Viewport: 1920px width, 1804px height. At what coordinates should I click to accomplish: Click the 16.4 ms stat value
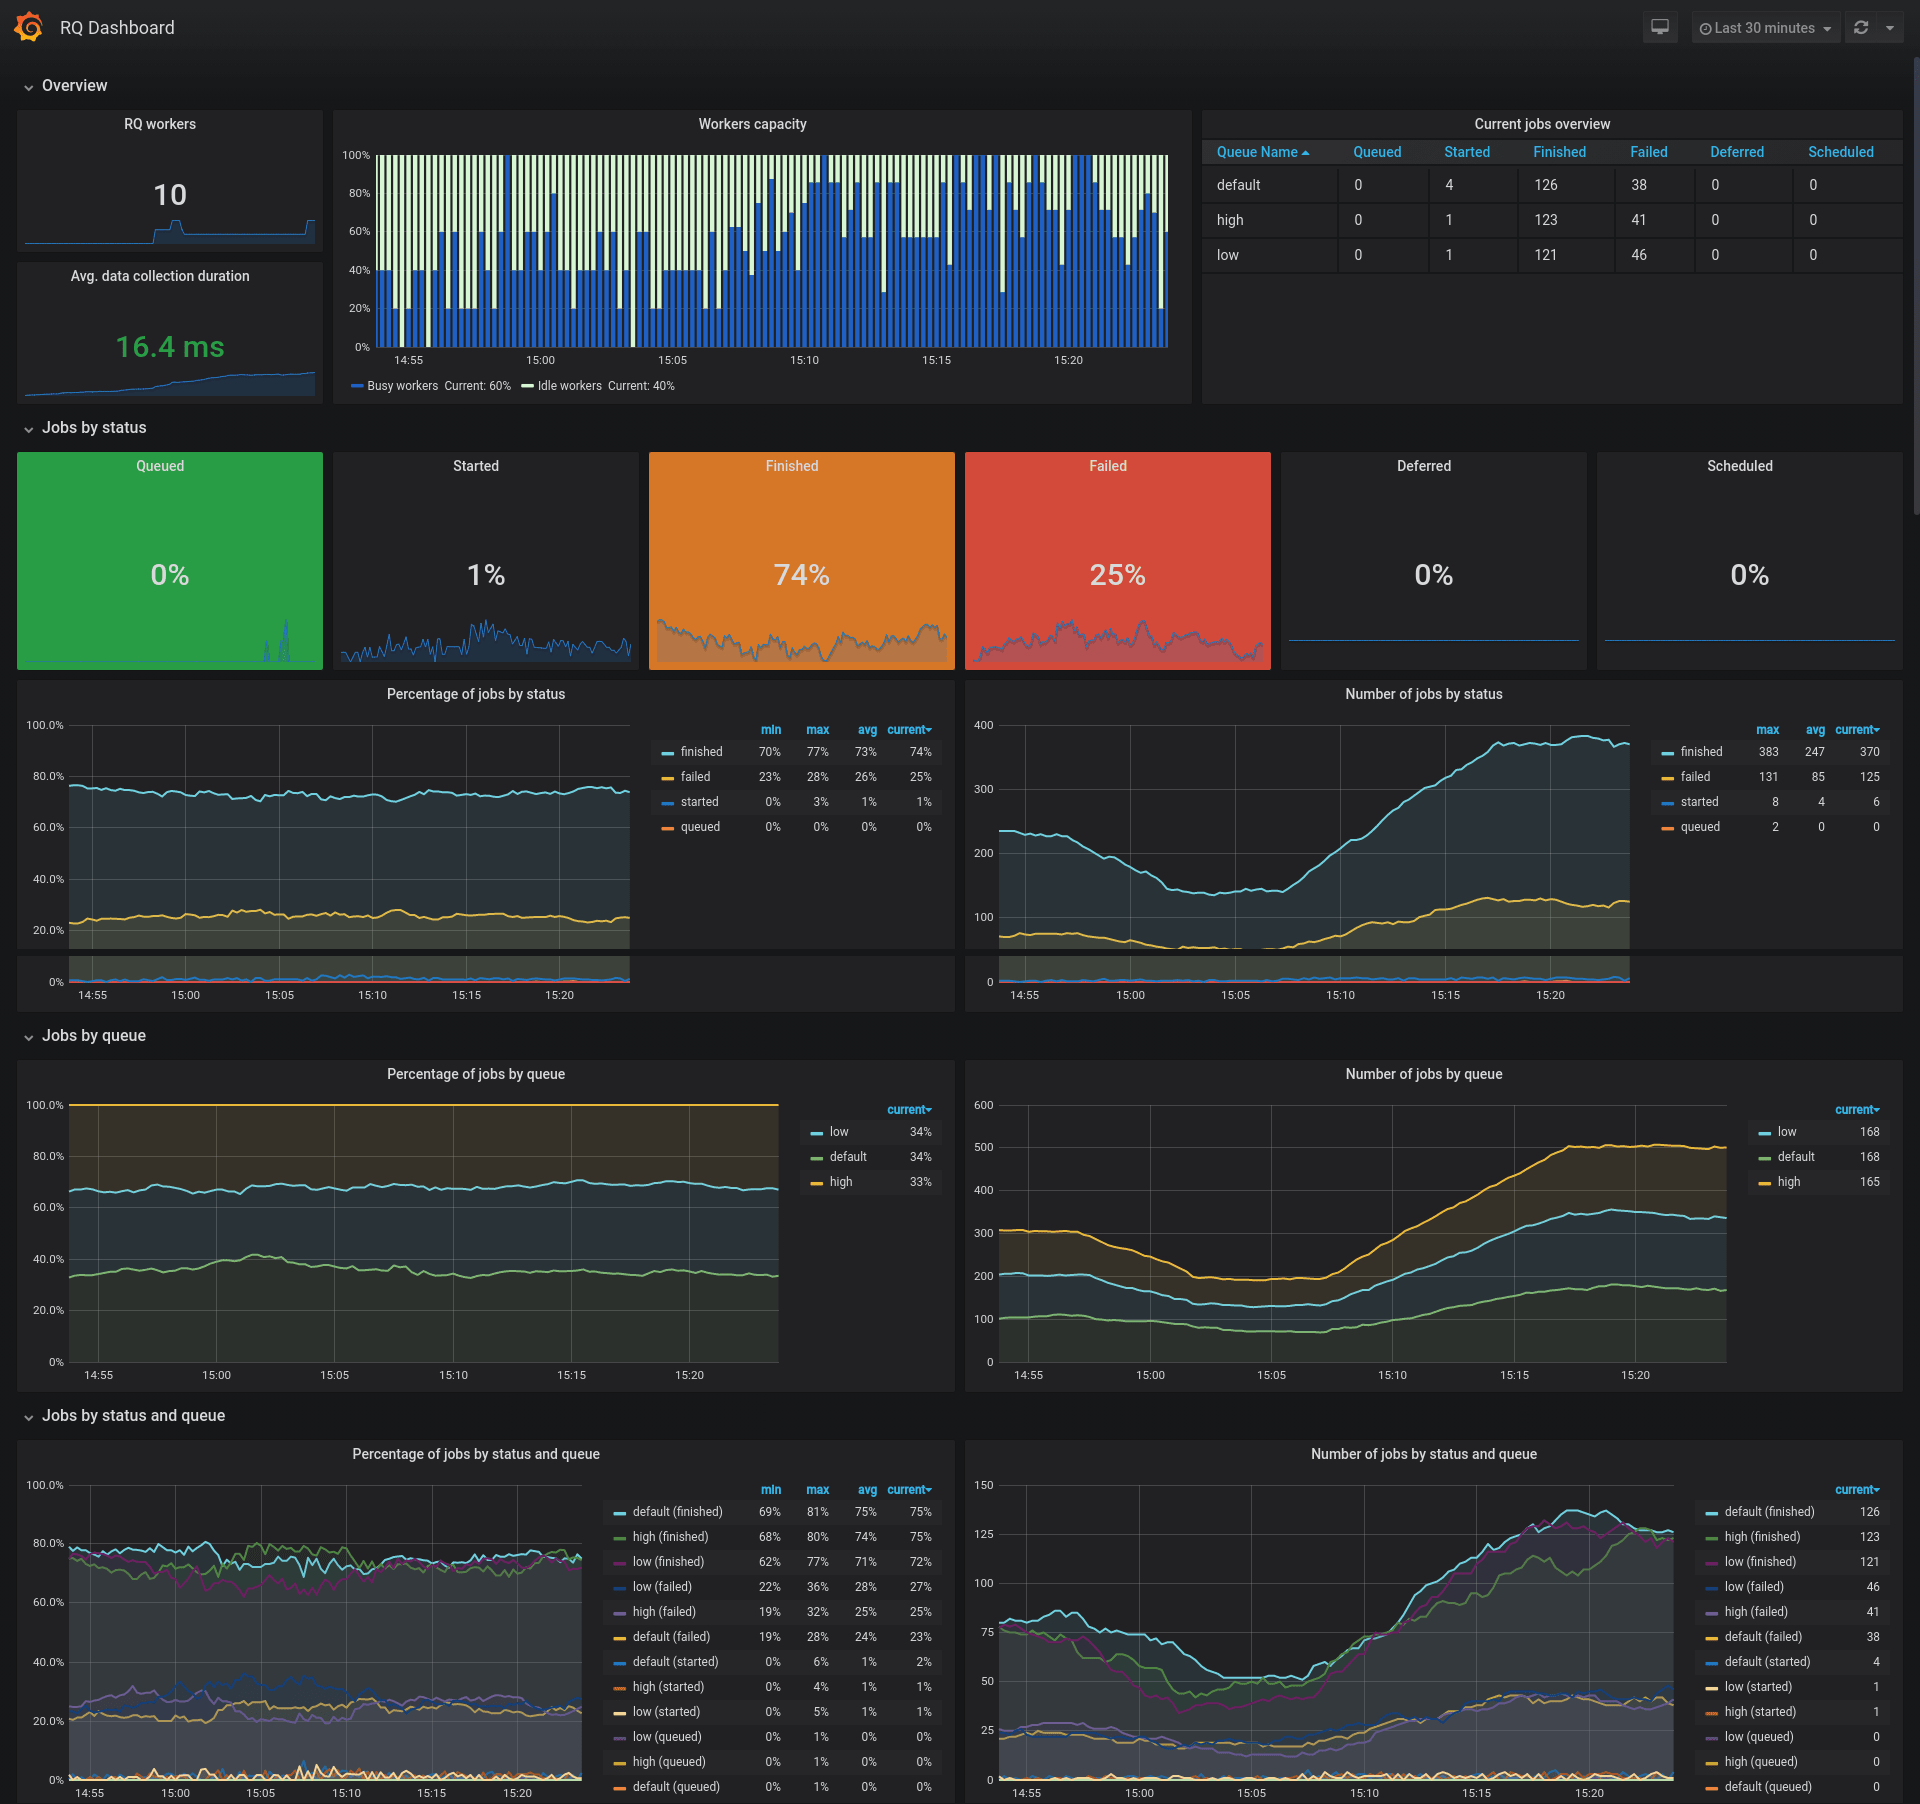coord(170,347)
